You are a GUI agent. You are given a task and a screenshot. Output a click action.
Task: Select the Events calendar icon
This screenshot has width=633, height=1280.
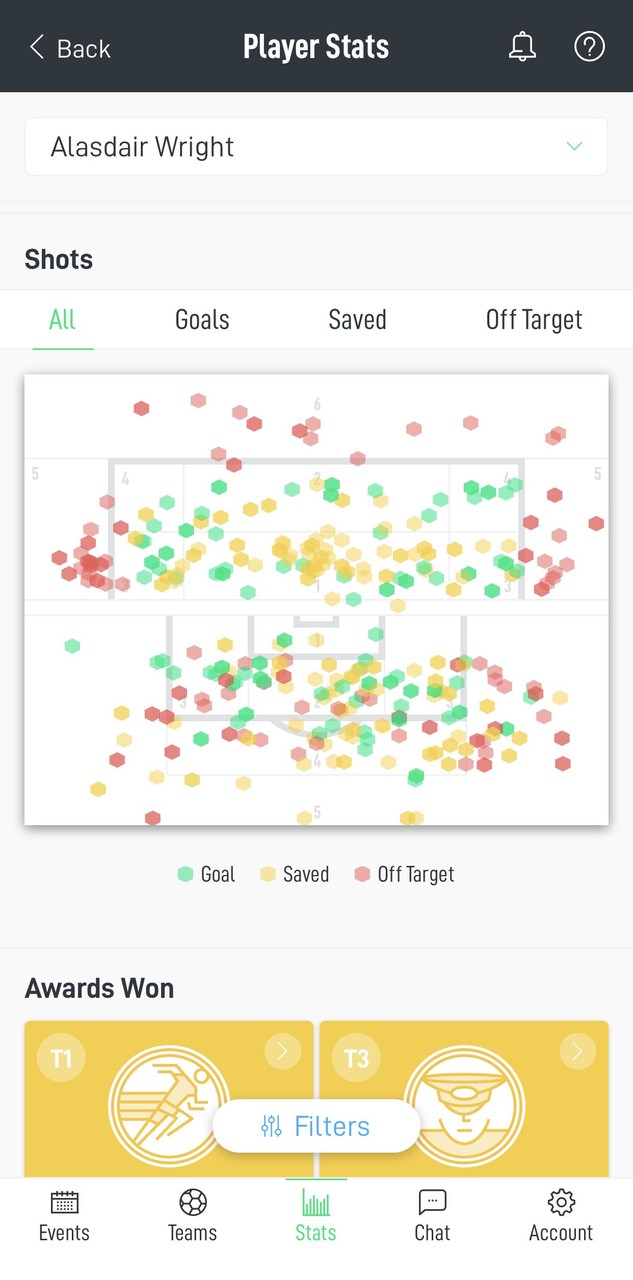pos(63,1203)
